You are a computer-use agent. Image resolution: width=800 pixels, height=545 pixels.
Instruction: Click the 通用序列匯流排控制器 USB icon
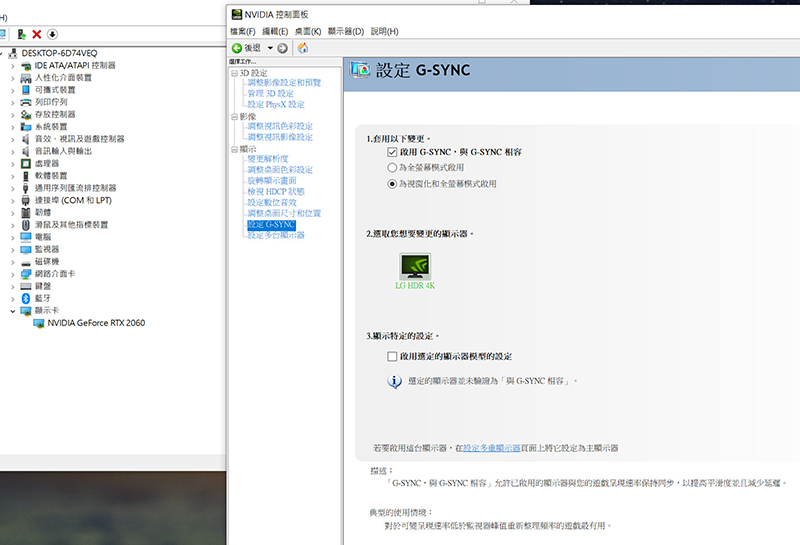26,188
